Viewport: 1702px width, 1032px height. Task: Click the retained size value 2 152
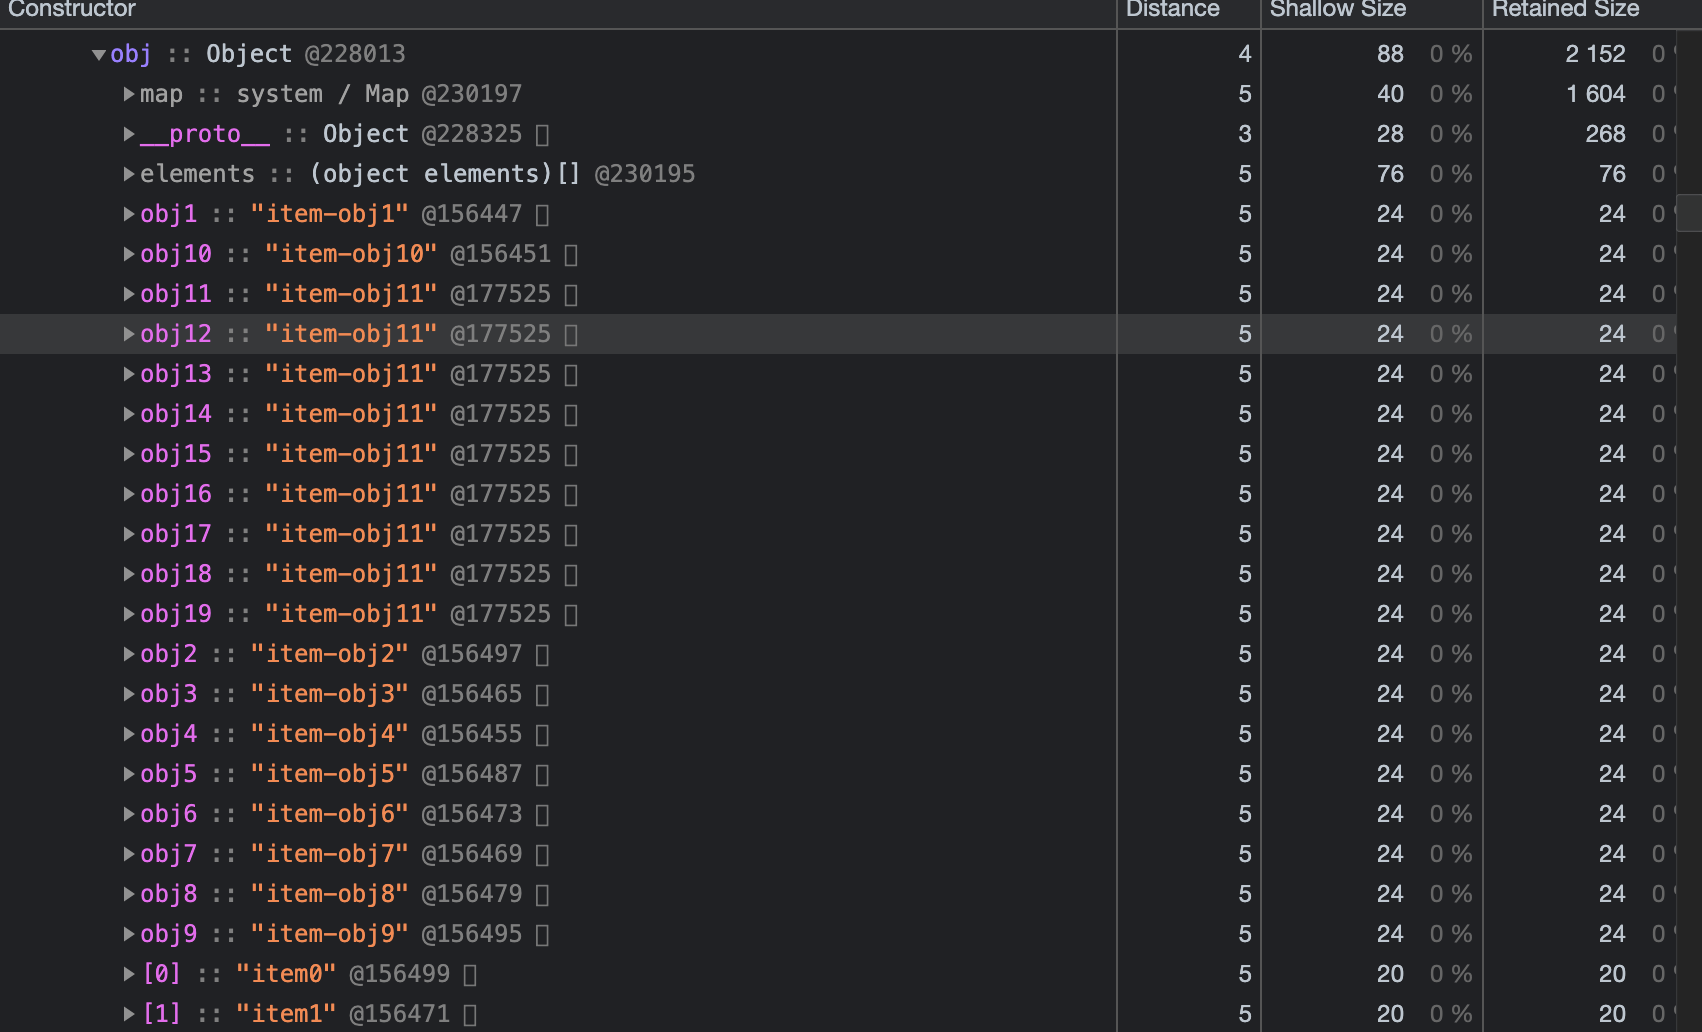coord(1595,54)
